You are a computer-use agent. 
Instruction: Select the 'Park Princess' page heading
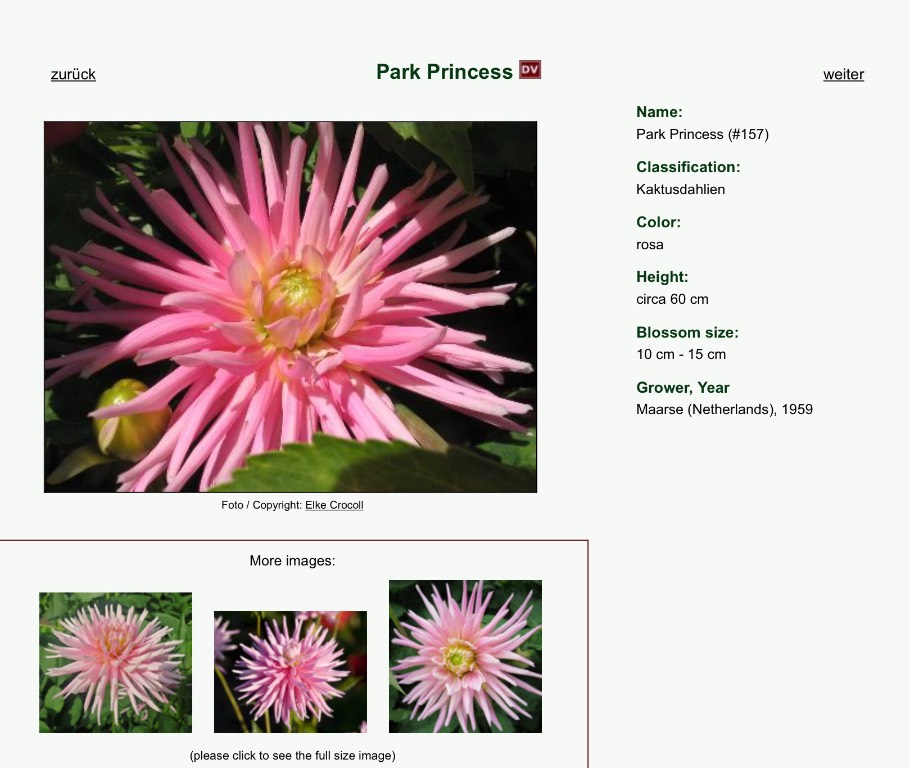(445, 72)
